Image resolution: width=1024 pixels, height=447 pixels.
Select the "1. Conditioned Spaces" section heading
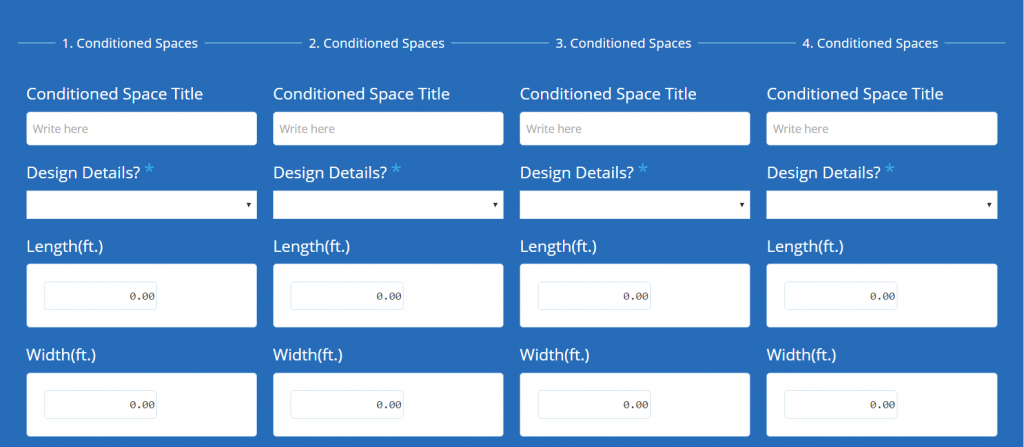[x=130, y=44]
